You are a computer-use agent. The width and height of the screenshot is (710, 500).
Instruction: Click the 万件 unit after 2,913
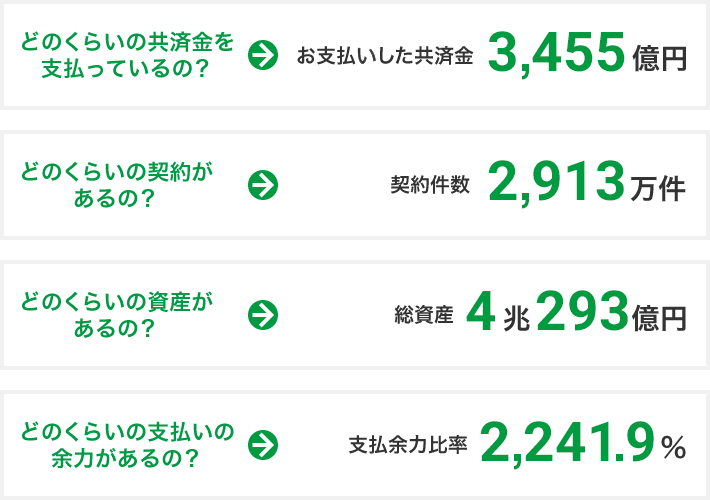click(659, 188)
